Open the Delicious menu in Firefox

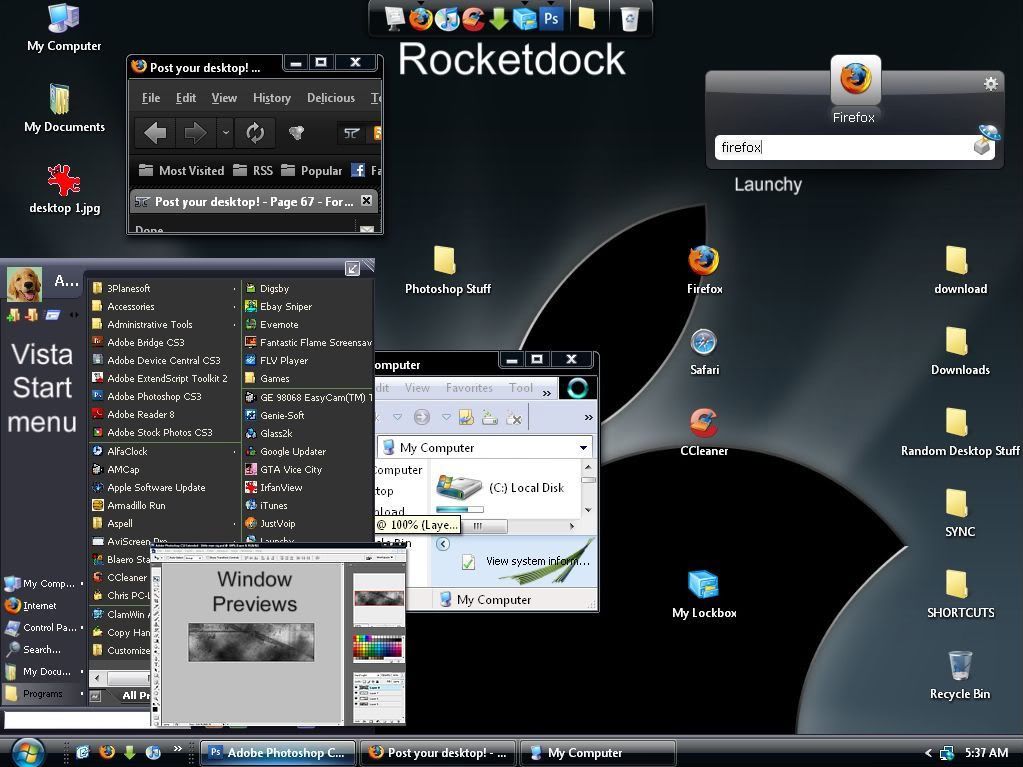pyautogui.click(x=331, y=98)
